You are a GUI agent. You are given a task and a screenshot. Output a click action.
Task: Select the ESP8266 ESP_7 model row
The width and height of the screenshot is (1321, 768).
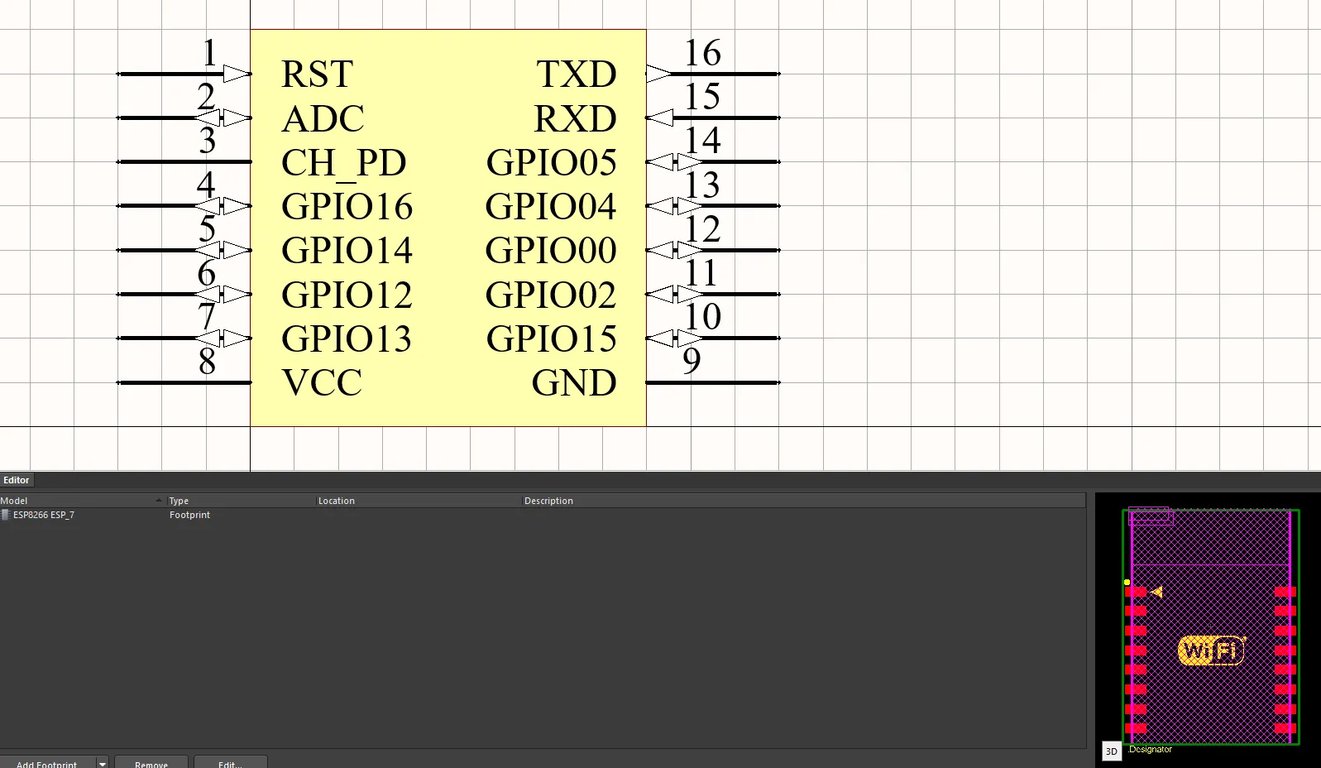542,515
